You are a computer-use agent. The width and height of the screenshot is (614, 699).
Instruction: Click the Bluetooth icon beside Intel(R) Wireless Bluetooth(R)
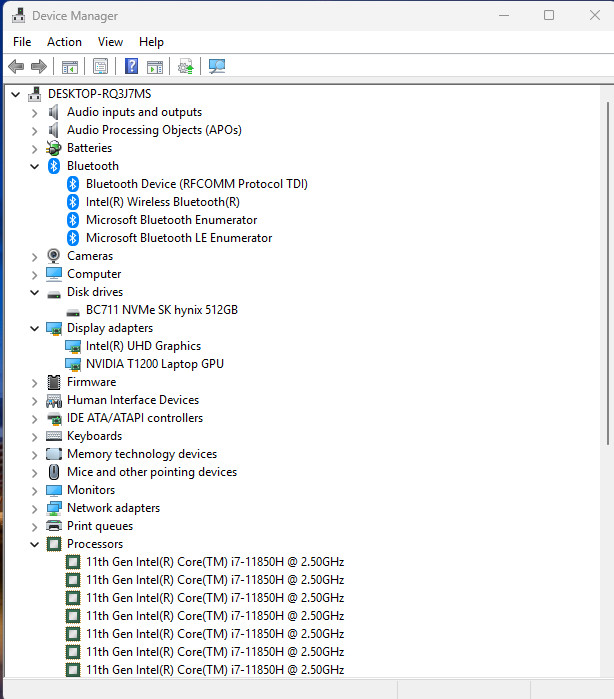pos(73,202)
